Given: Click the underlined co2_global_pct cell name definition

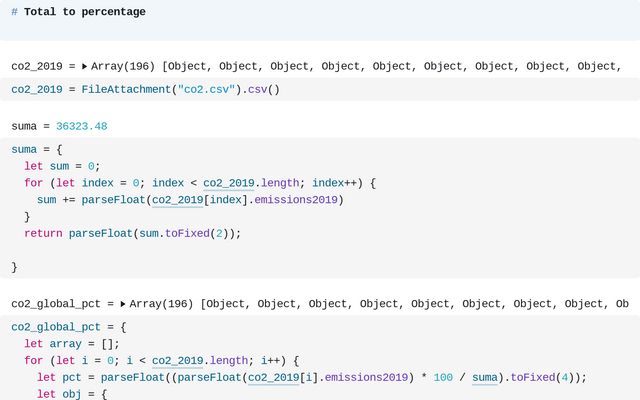Looking at the screenshot, I should [56, 327].
